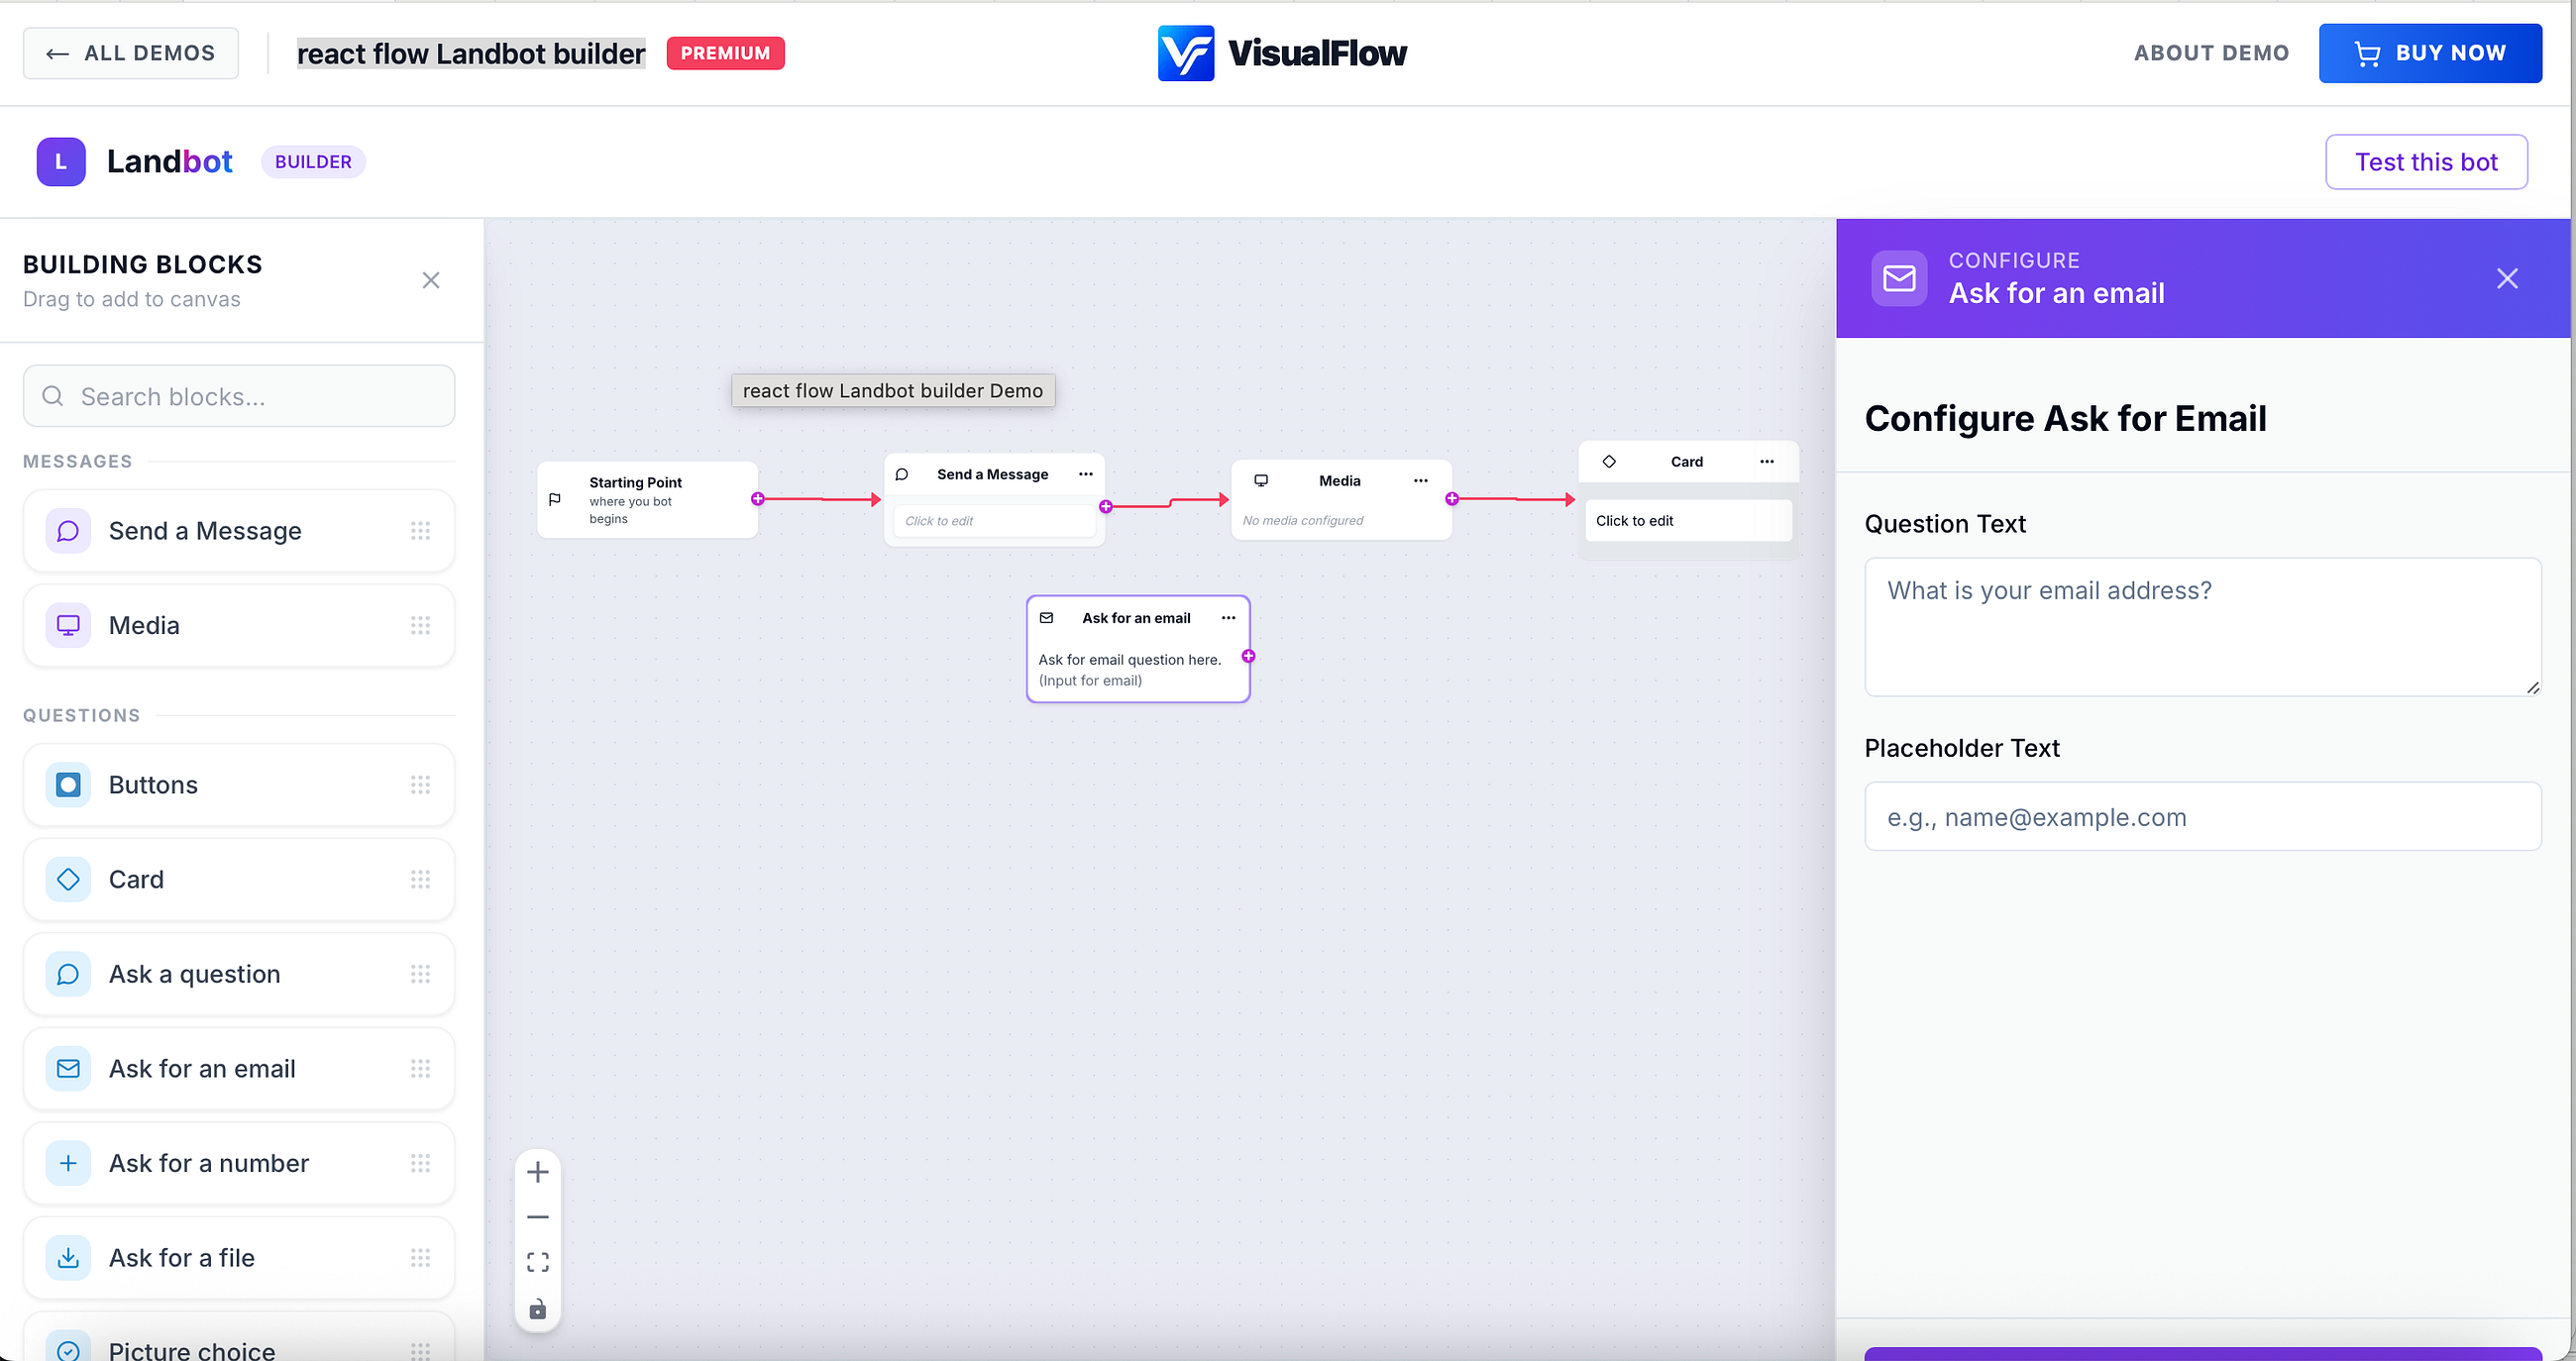Click drag handle of Buttons block
This screenshot has width=2576, height=1361.
tap(420, 785)
